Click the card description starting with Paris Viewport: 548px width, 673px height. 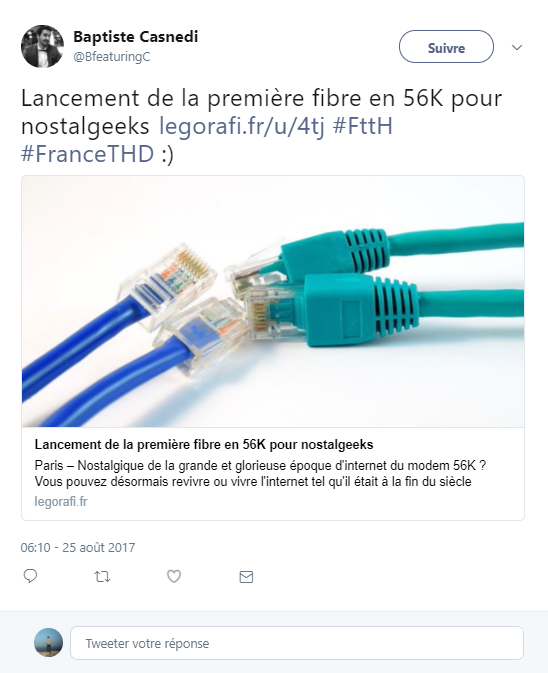coord(260,473)
